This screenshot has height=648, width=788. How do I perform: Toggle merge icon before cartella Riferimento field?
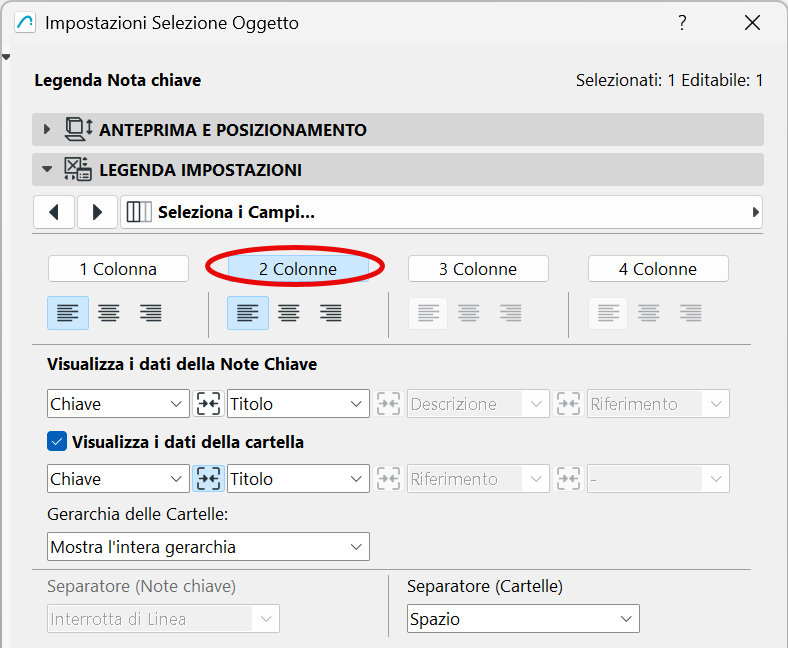[388, 479]
